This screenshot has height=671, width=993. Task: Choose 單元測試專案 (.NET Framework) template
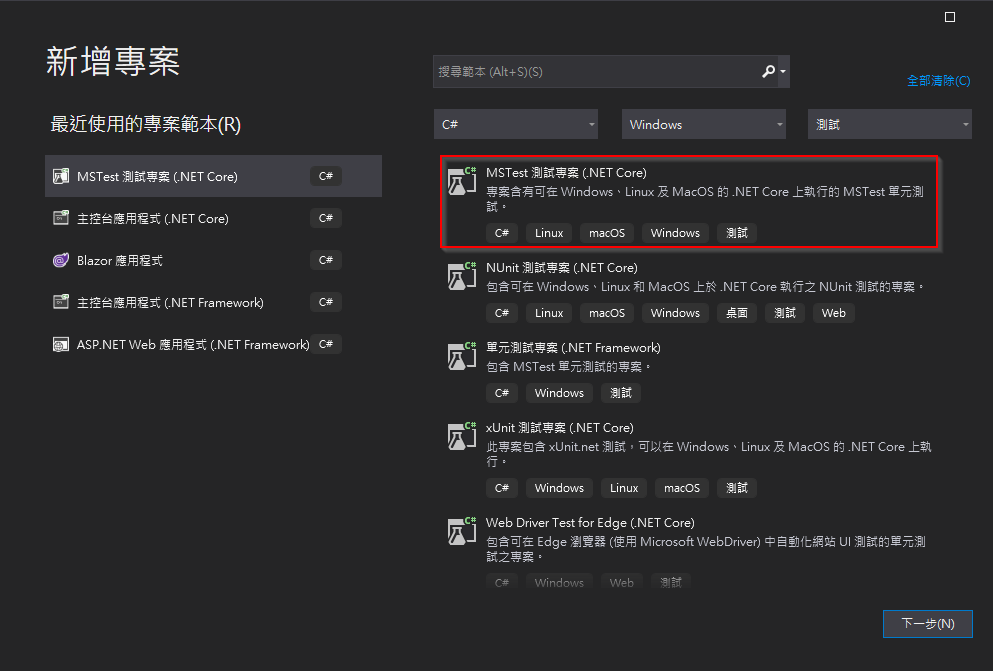coord(689,370)
